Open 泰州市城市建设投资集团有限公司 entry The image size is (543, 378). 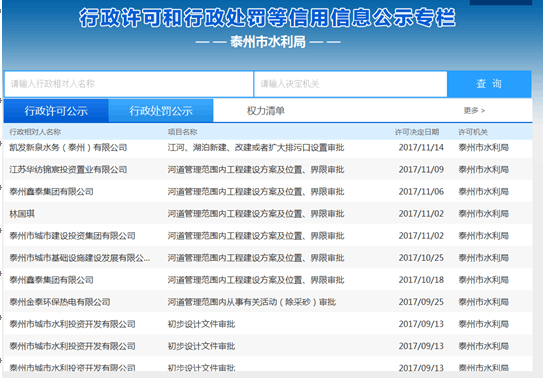click(x=72, y=236)
